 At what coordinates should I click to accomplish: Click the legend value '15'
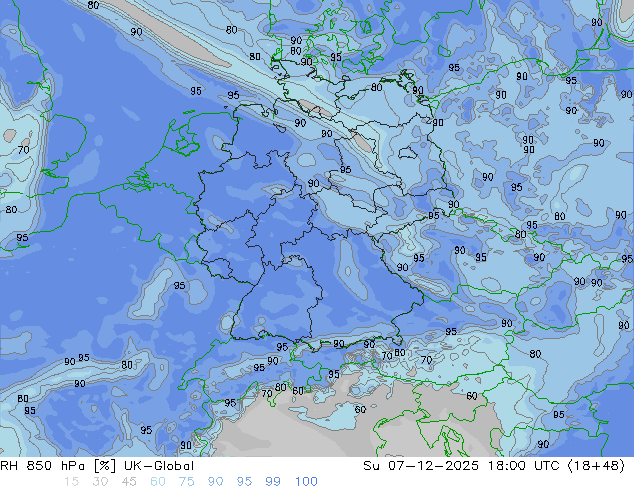72,482
